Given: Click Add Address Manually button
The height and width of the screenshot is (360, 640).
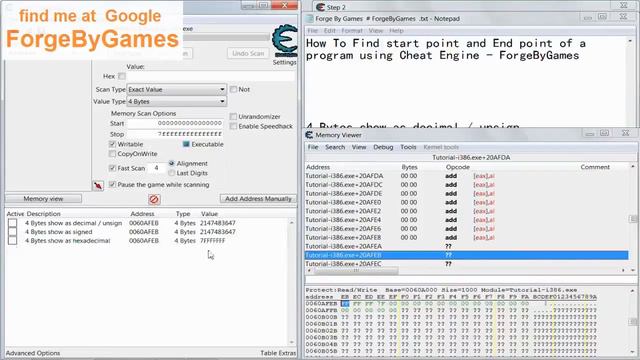Looking at the screenshot, I should click(x=258, y=199).
